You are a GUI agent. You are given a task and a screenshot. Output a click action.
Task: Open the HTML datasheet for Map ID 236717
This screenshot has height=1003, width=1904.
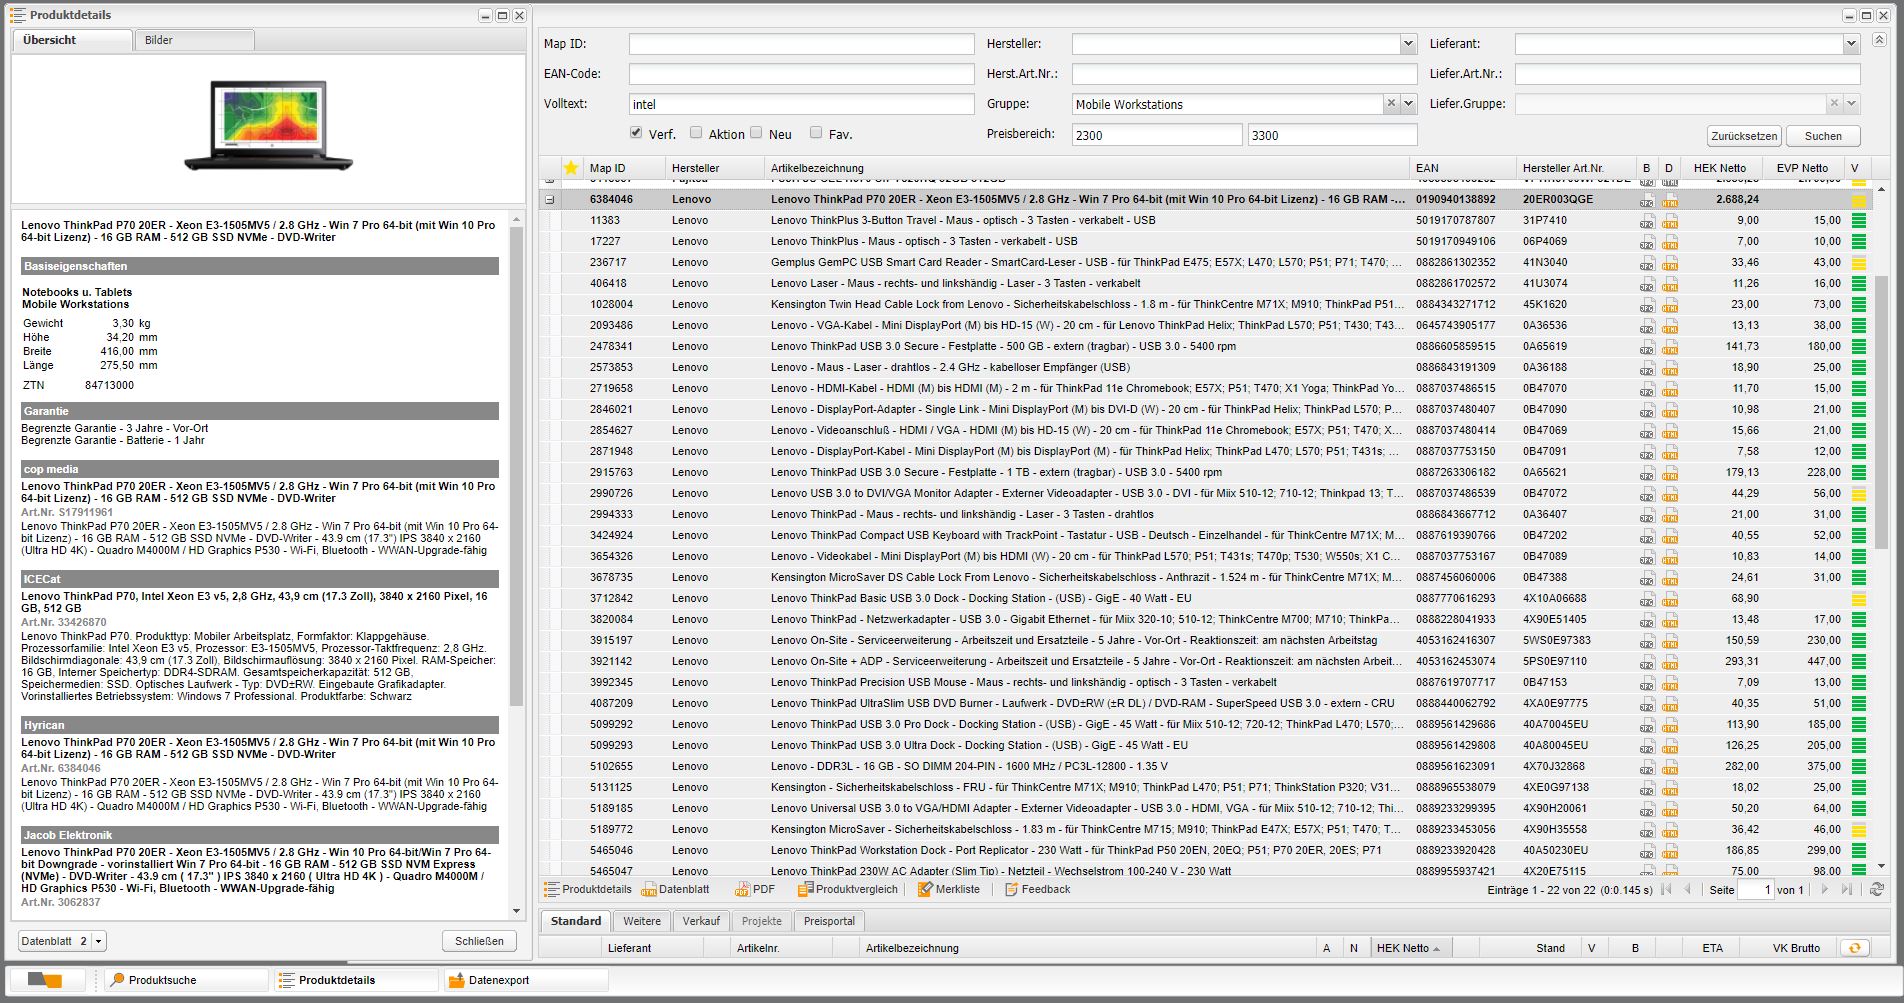[x=1669, y=263]
